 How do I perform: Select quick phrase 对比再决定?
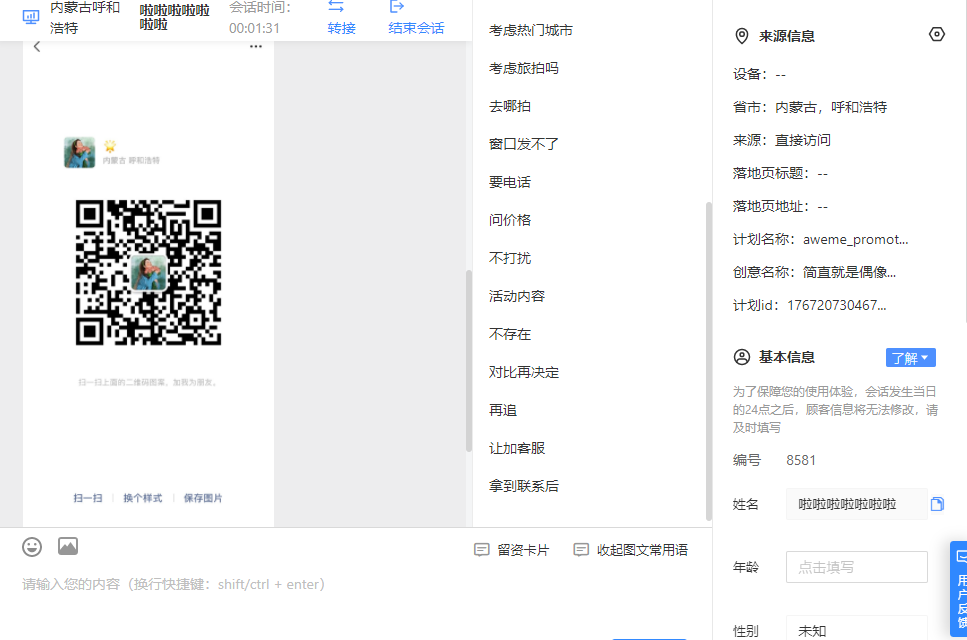coord(524,372)
